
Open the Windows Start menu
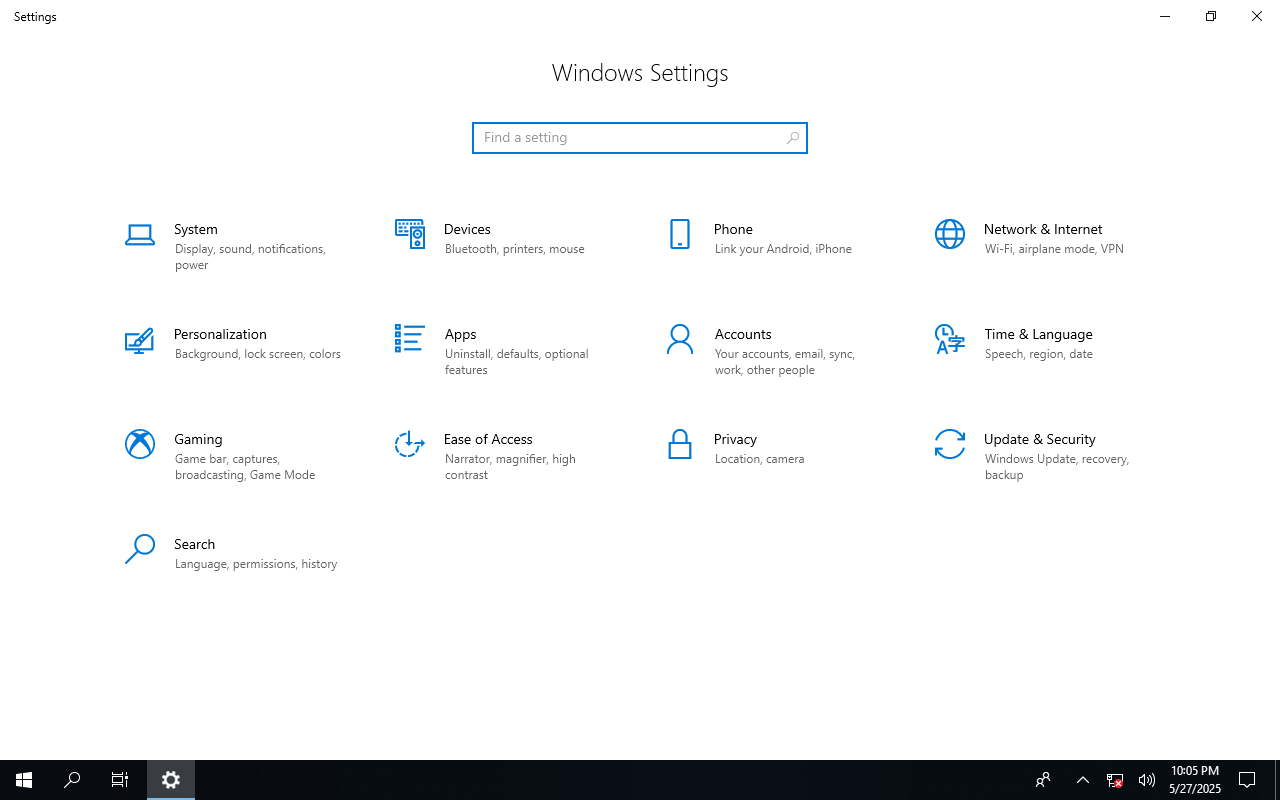24,780
